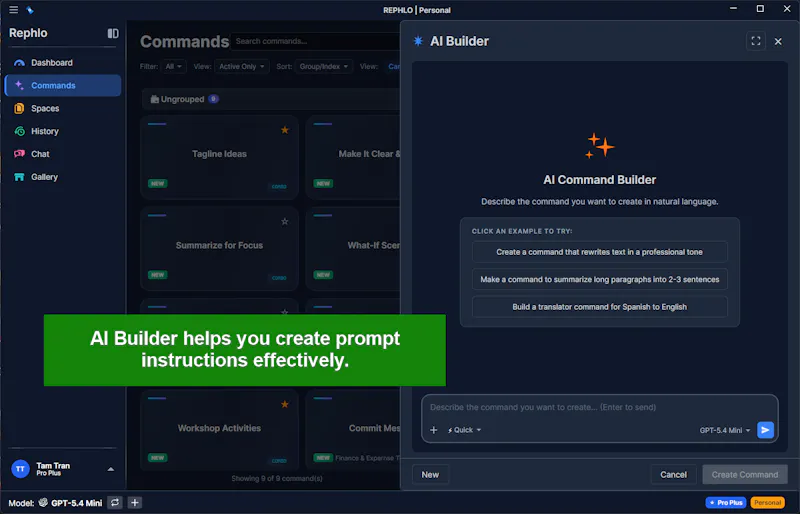
Task: Click the AI Command Builder heading text
Action: 599,180
